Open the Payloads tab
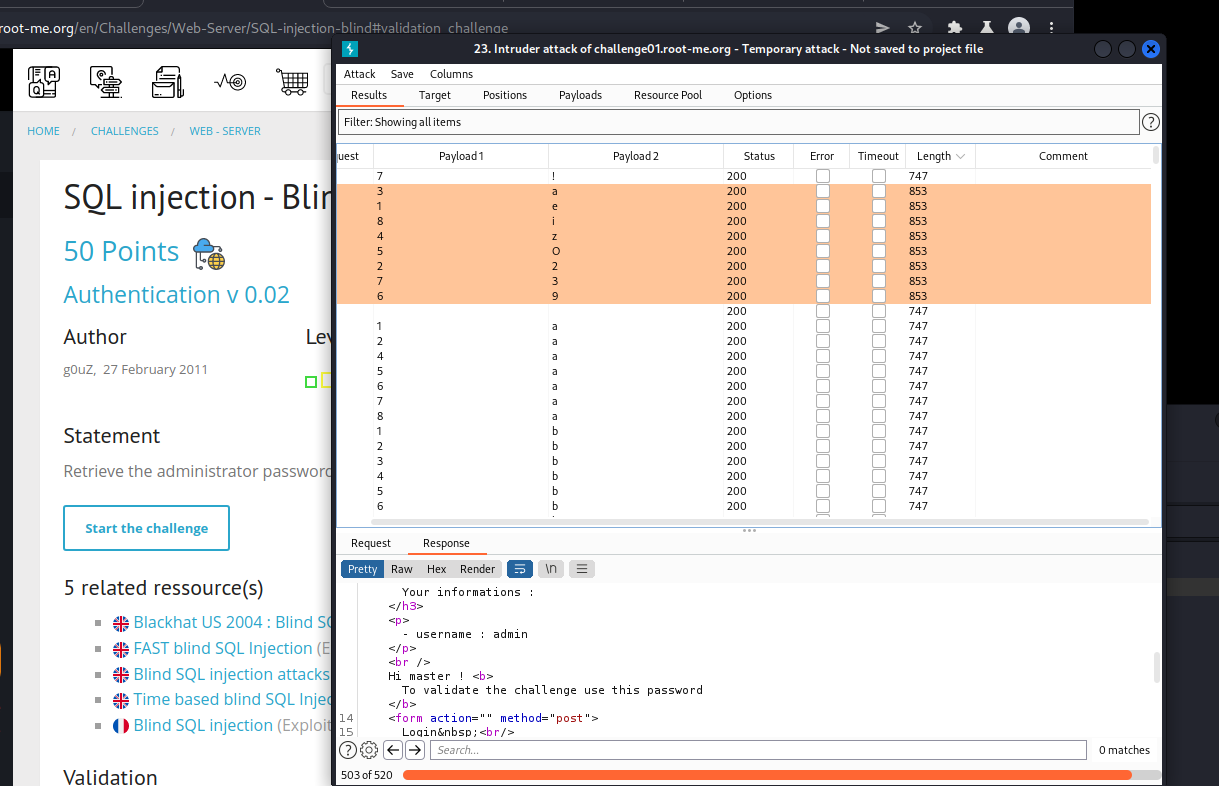The width and height of the screenshot is (1219, 786). tap(581, 95)
